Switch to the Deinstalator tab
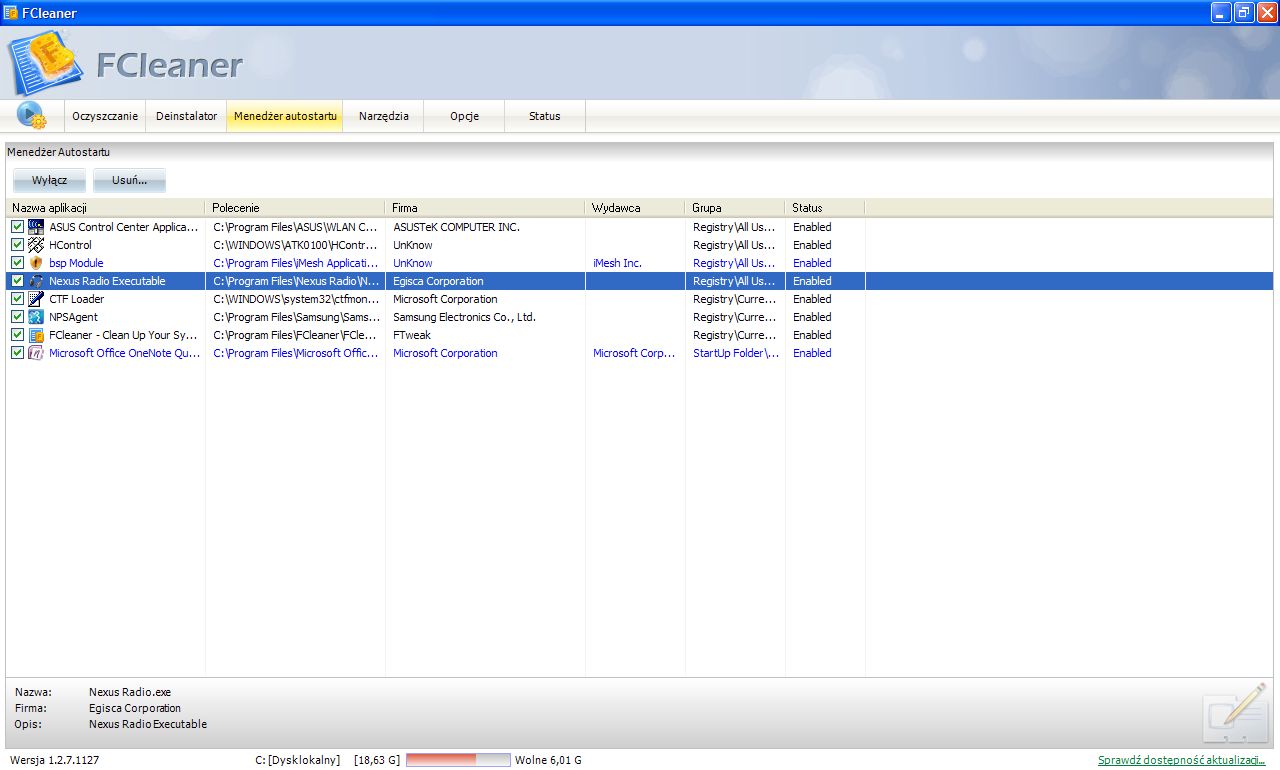Viewport: 1280px width, 770px height. 186,116
